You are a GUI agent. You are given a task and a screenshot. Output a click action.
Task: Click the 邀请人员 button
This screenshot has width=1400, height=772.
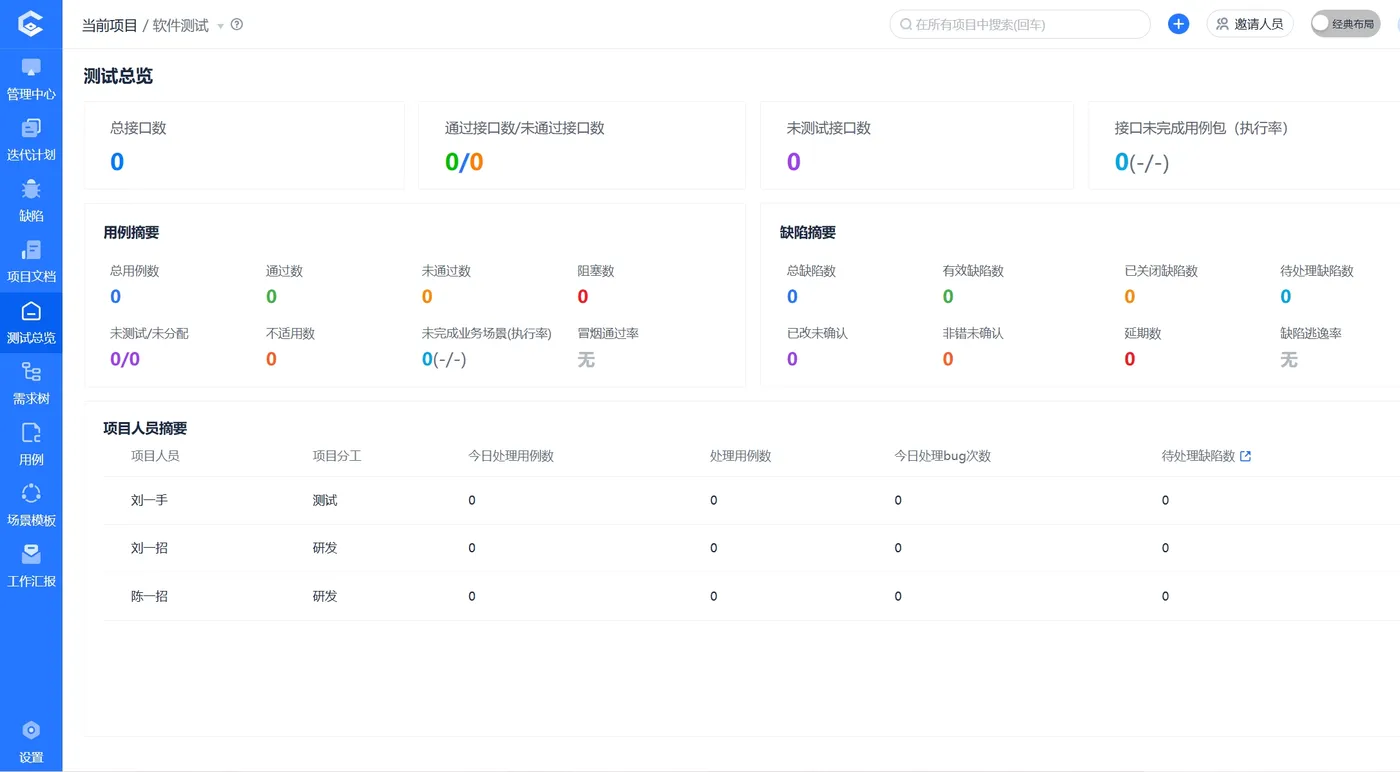click(x=1250, y=24)
